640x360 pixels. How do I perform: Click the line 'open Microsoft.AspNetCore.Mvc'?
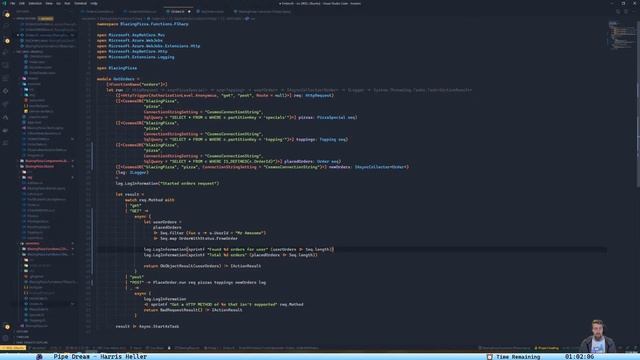131,35
